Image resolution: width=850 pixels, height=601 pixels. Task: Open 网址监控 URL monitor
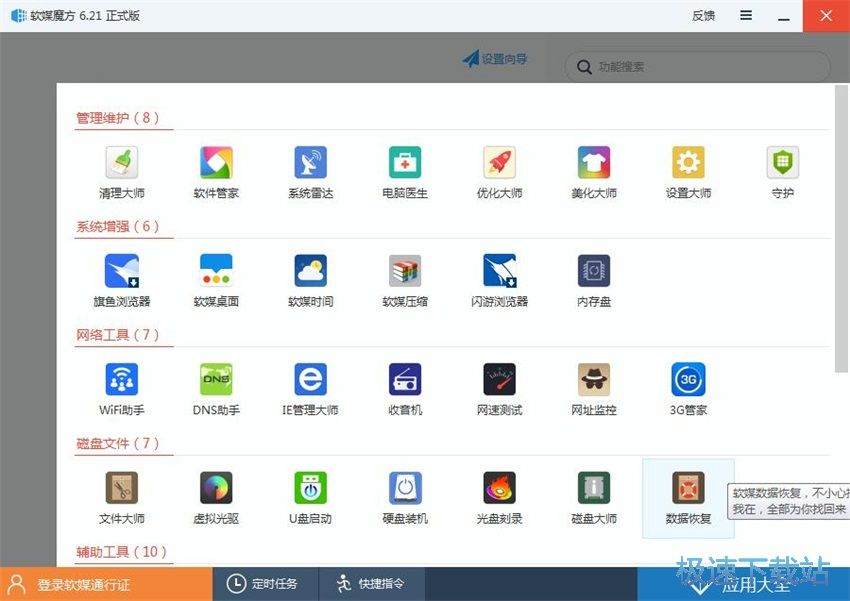pos(594,389)
